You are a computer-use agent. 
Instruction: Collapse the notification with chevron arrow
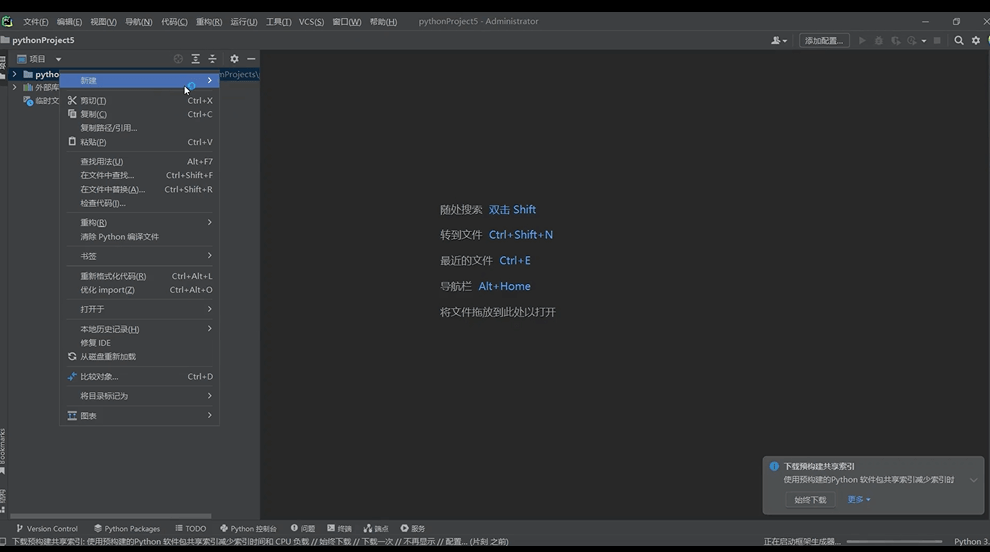coord(973,480)
